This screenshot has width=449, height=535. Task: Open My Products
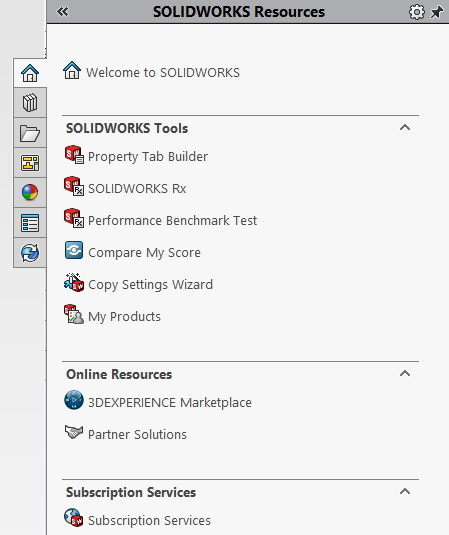coord(124,317)
